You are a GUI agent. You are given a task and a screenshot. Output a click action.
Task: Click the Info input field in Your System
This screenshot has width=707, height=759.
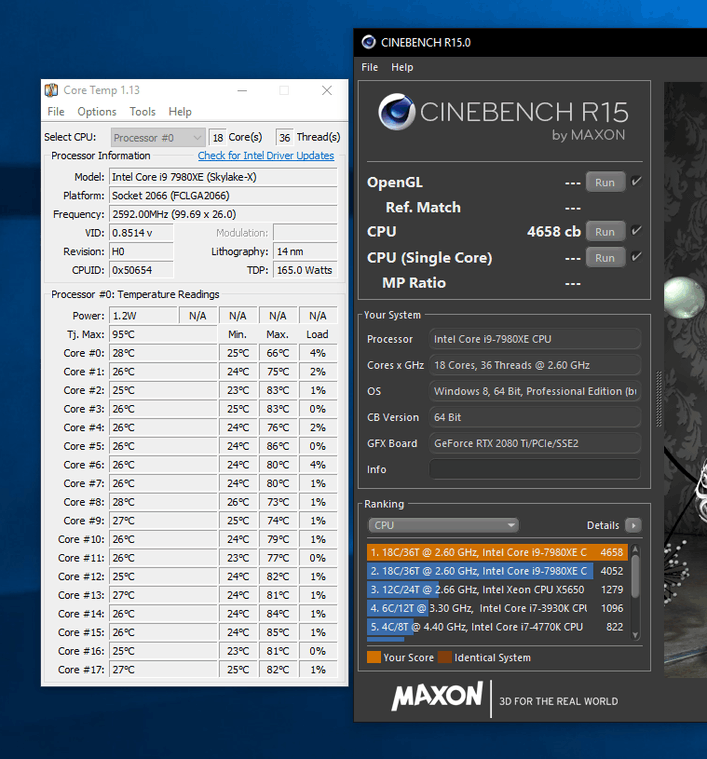(535, 469)
